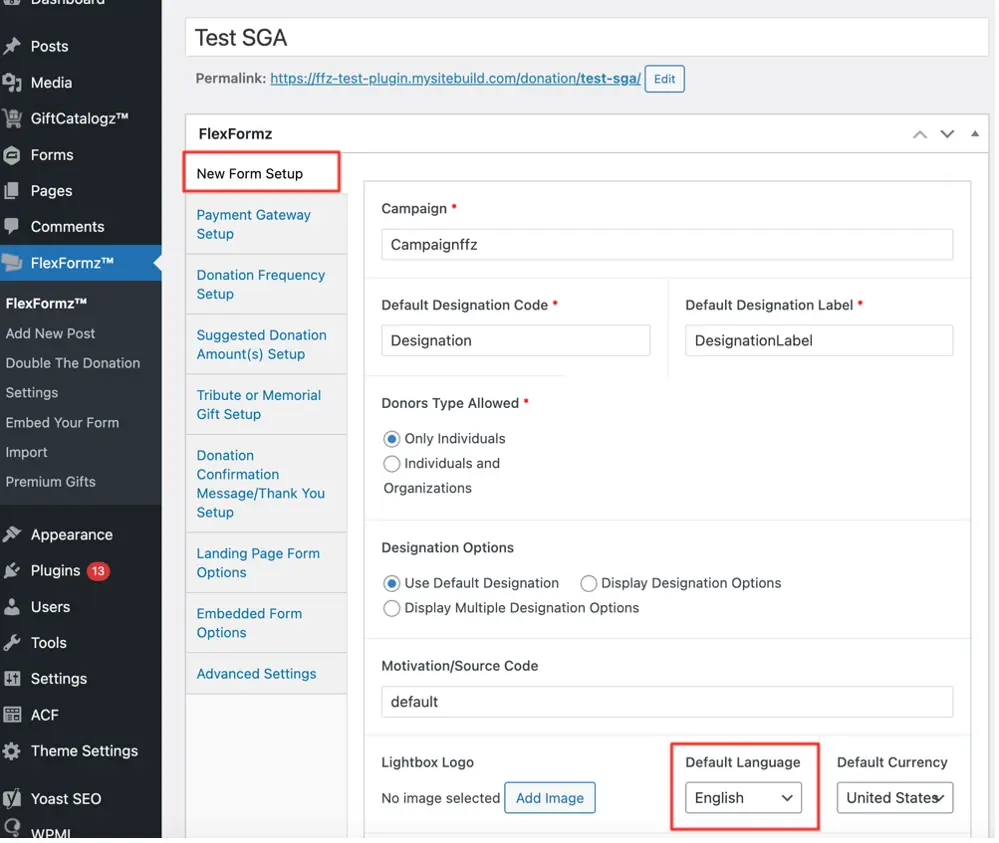The width and height of the screenshot is (999, 843).
Task: Choose Display Designation Options radio button
Action: (x=589, y=583)
